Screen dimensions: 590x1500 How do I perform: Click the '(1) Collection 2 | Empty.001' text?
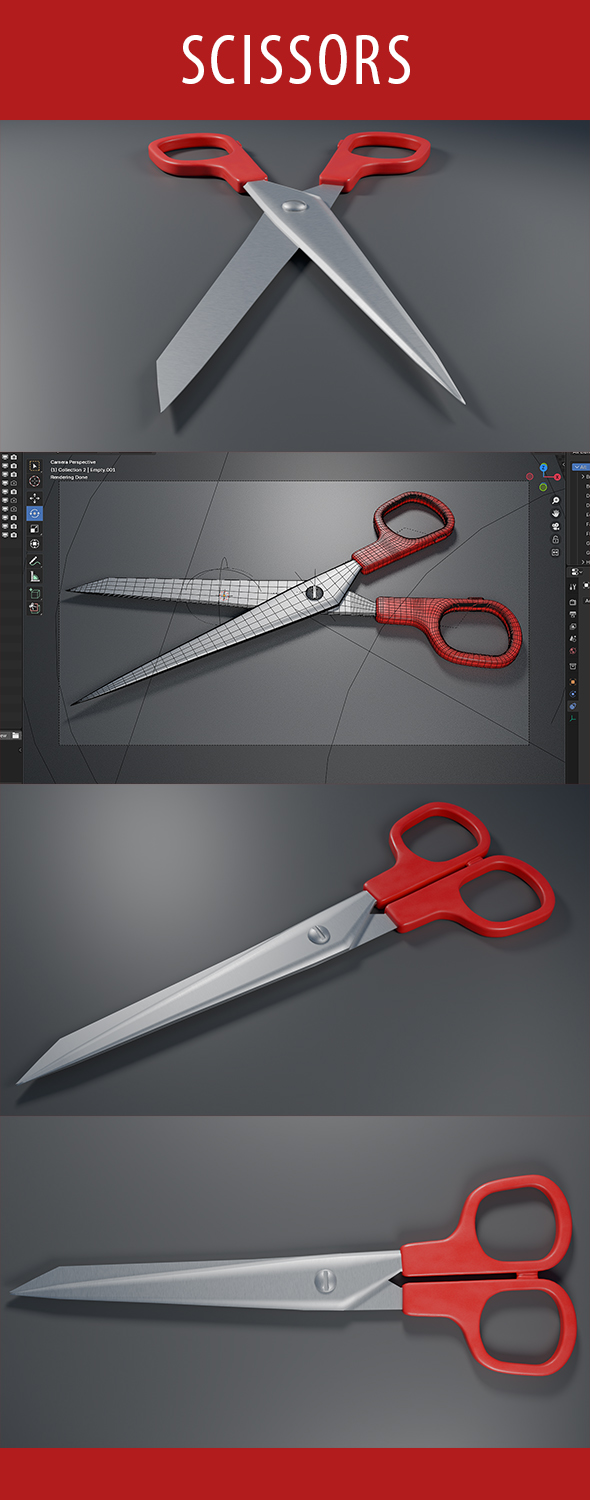[83, 470]
